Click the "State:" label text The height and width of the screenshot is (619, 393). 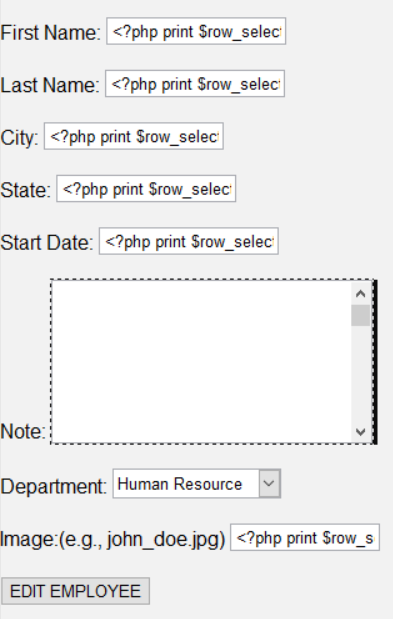[x=26, y=190]
